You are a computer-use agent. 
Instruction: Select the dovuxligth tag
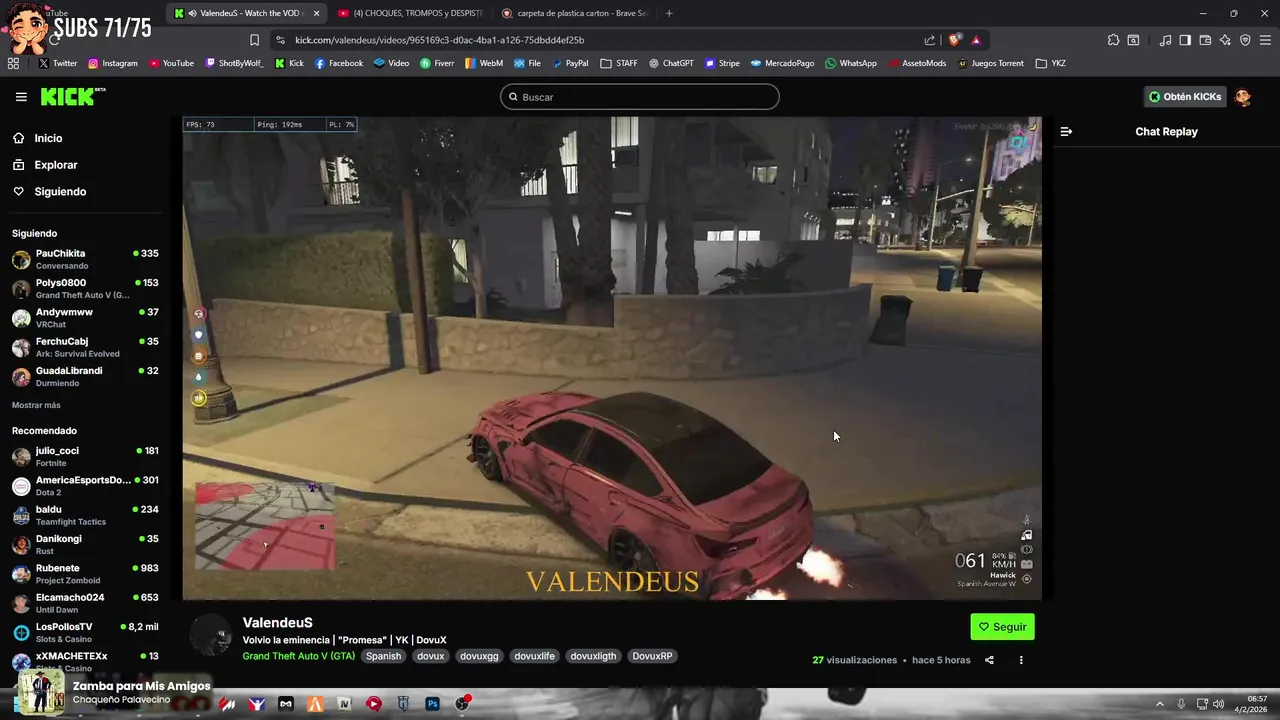(593, 656)
